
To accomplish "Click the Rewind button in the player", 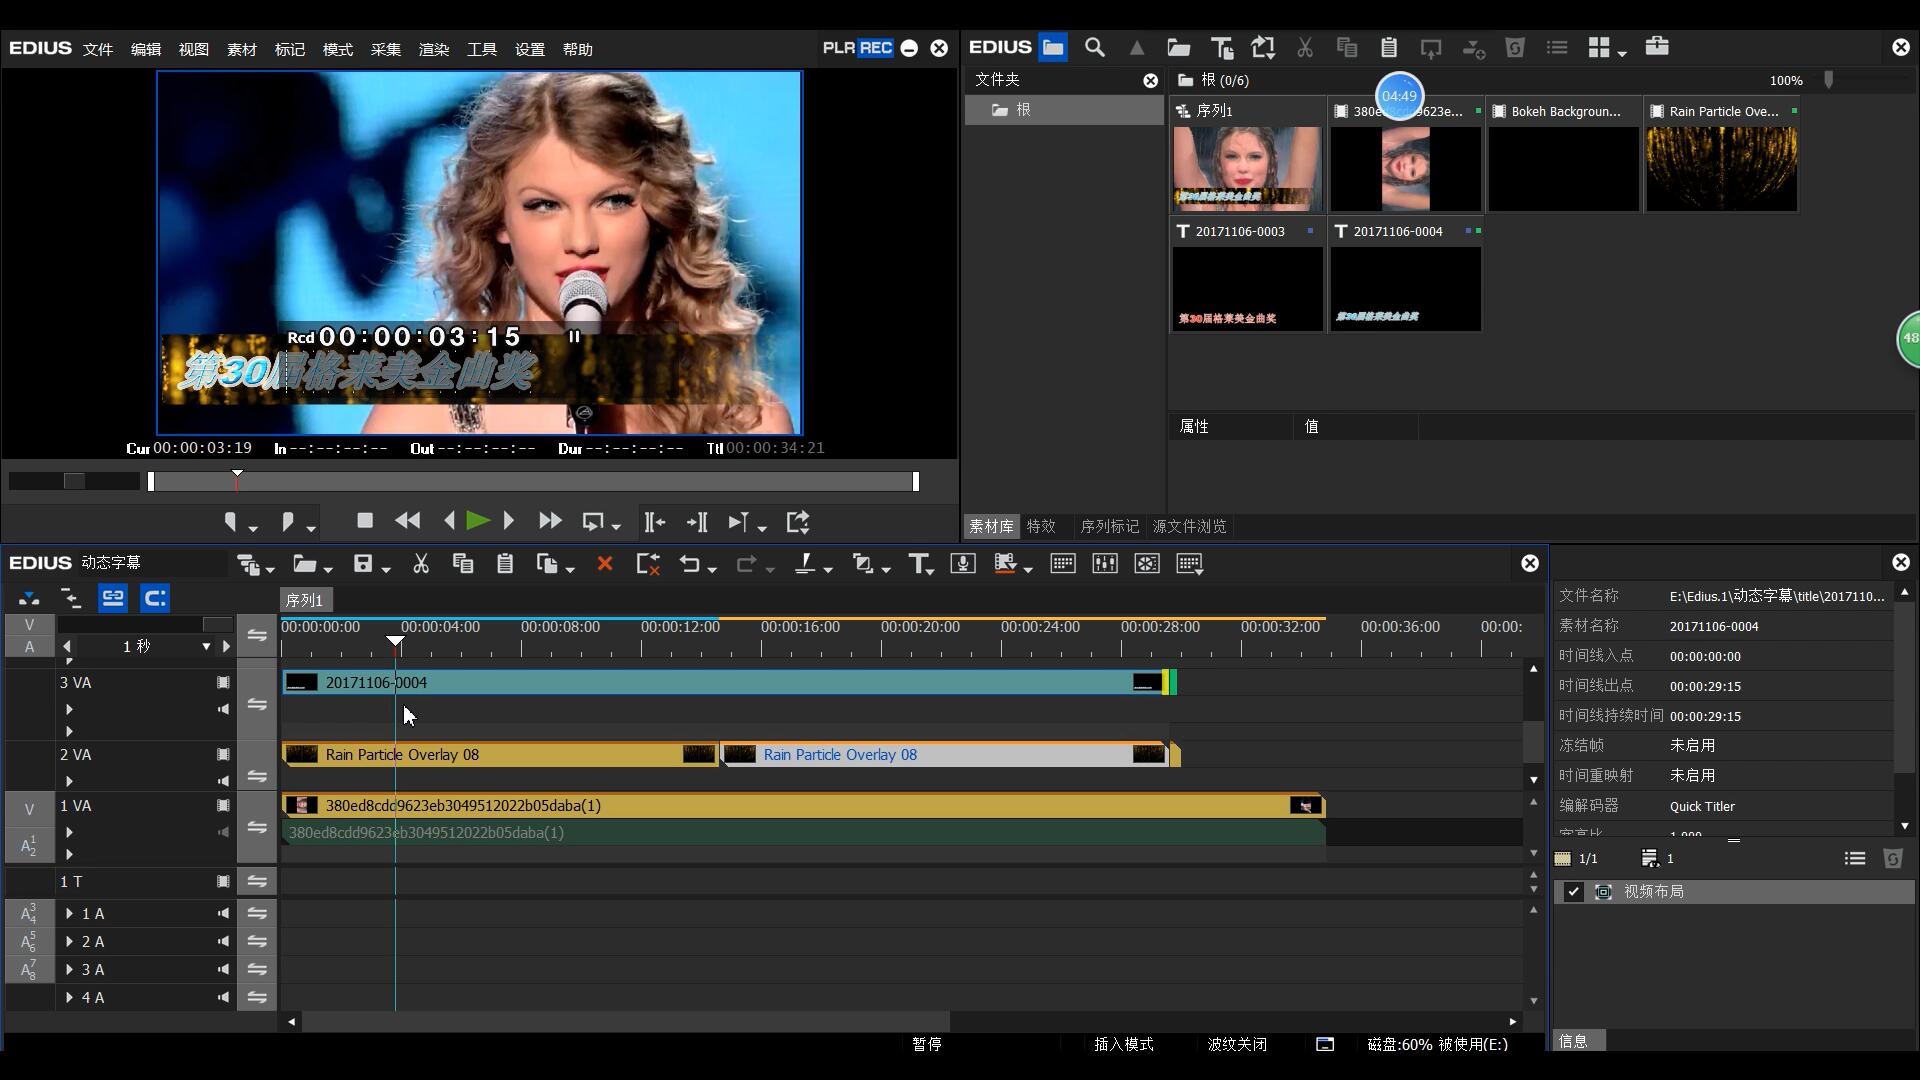I will pos(407,521).
